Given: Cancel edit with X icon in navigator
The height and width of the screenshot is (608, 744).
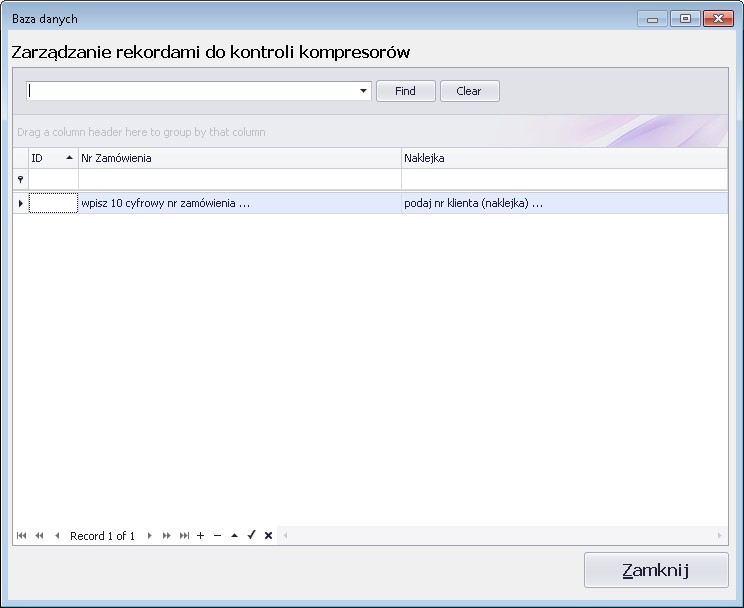Looking at the screenshot, I should tap(268, 536).
